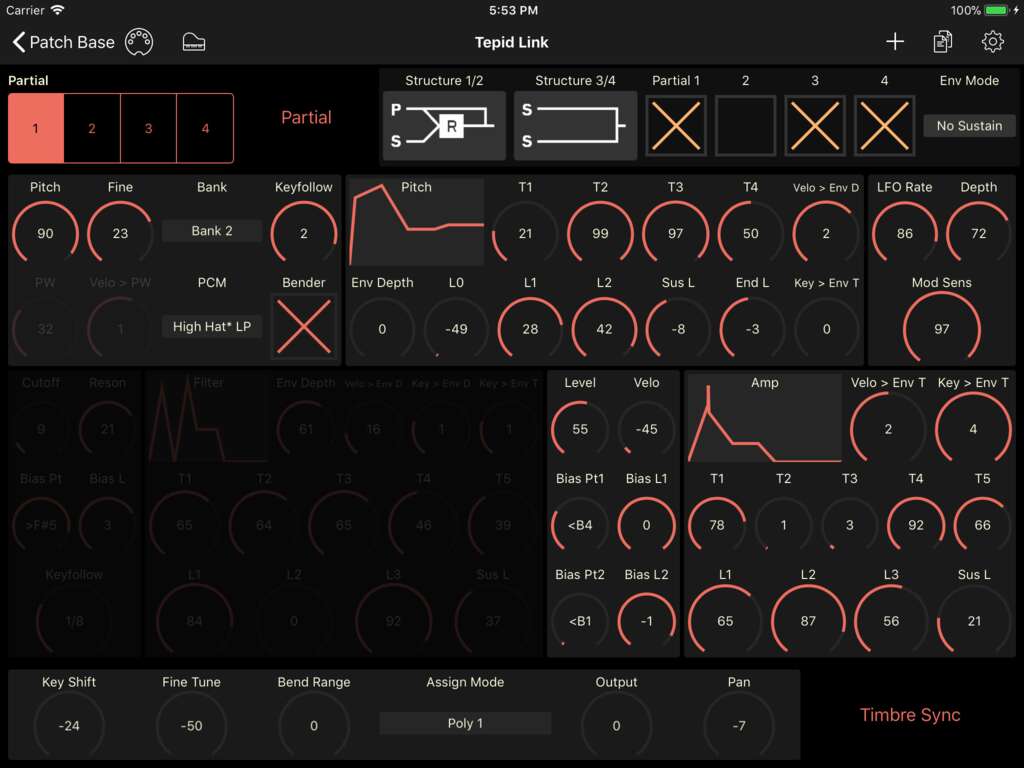Screen dimensions: 1024x768
Task: Tap the End L knob
Action: point(752,329)
